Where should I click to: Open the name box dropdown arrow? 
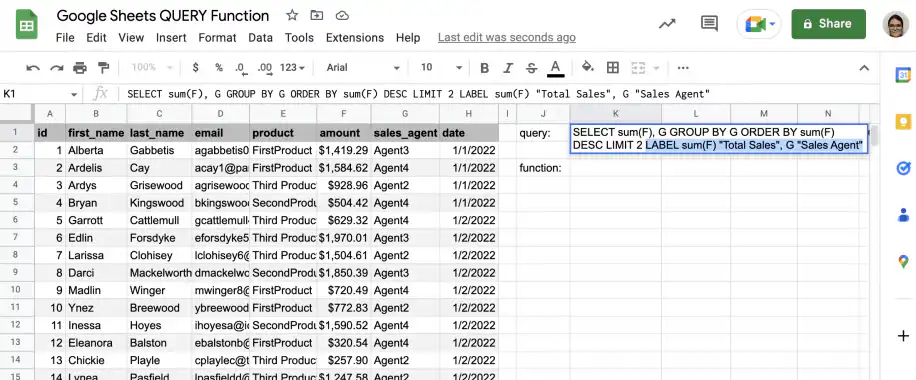click(74, 94)
